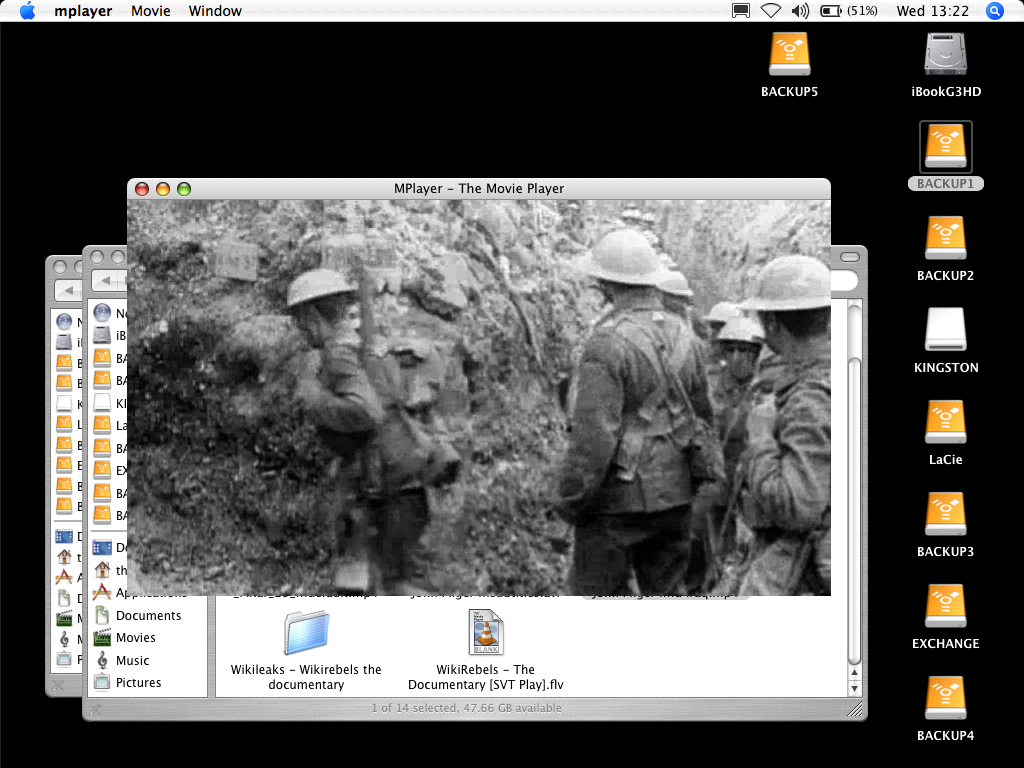
Task: Click the hard disk icon in Finder sidebar
Action: [x=102, y=335]
